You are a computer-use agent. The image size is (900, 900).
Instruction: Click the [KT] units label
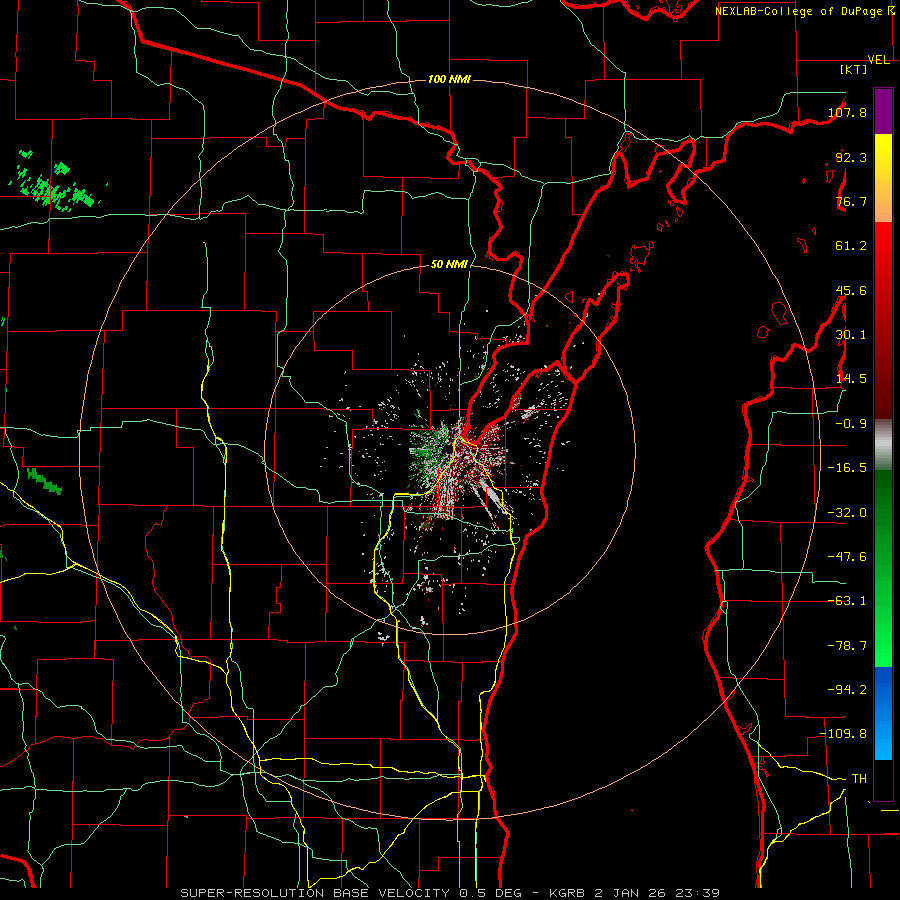854,69
